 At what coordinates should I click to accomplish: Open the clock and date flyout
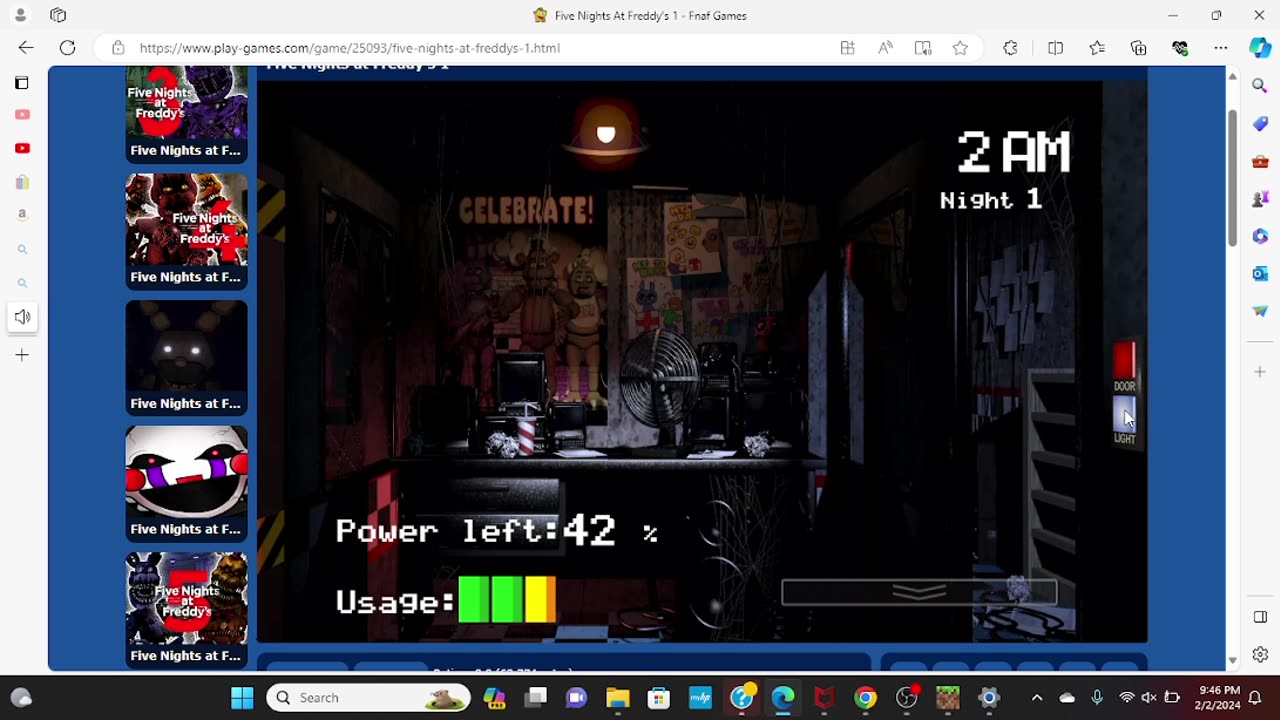(1216, 698)
